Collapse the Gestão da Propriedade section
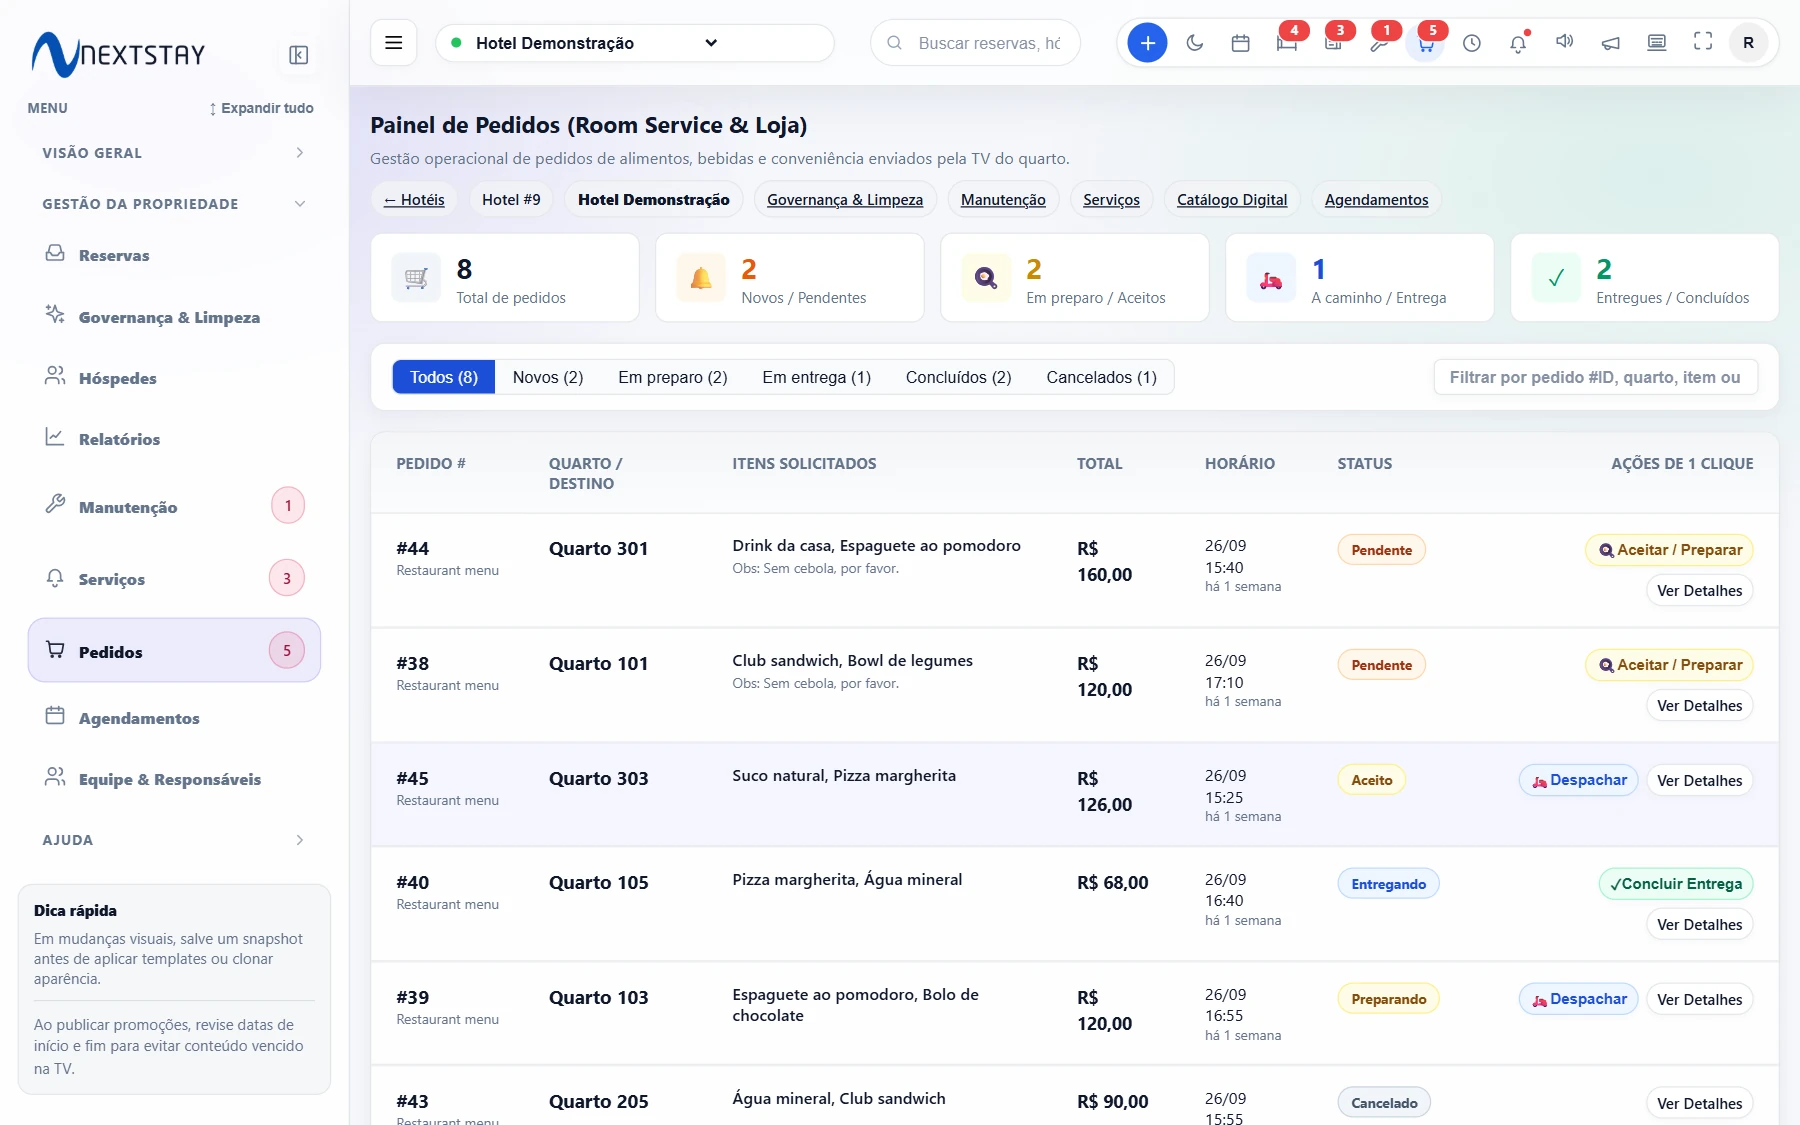The height and width of the screenshot is (1125, 1800). (x=174, y=204)
